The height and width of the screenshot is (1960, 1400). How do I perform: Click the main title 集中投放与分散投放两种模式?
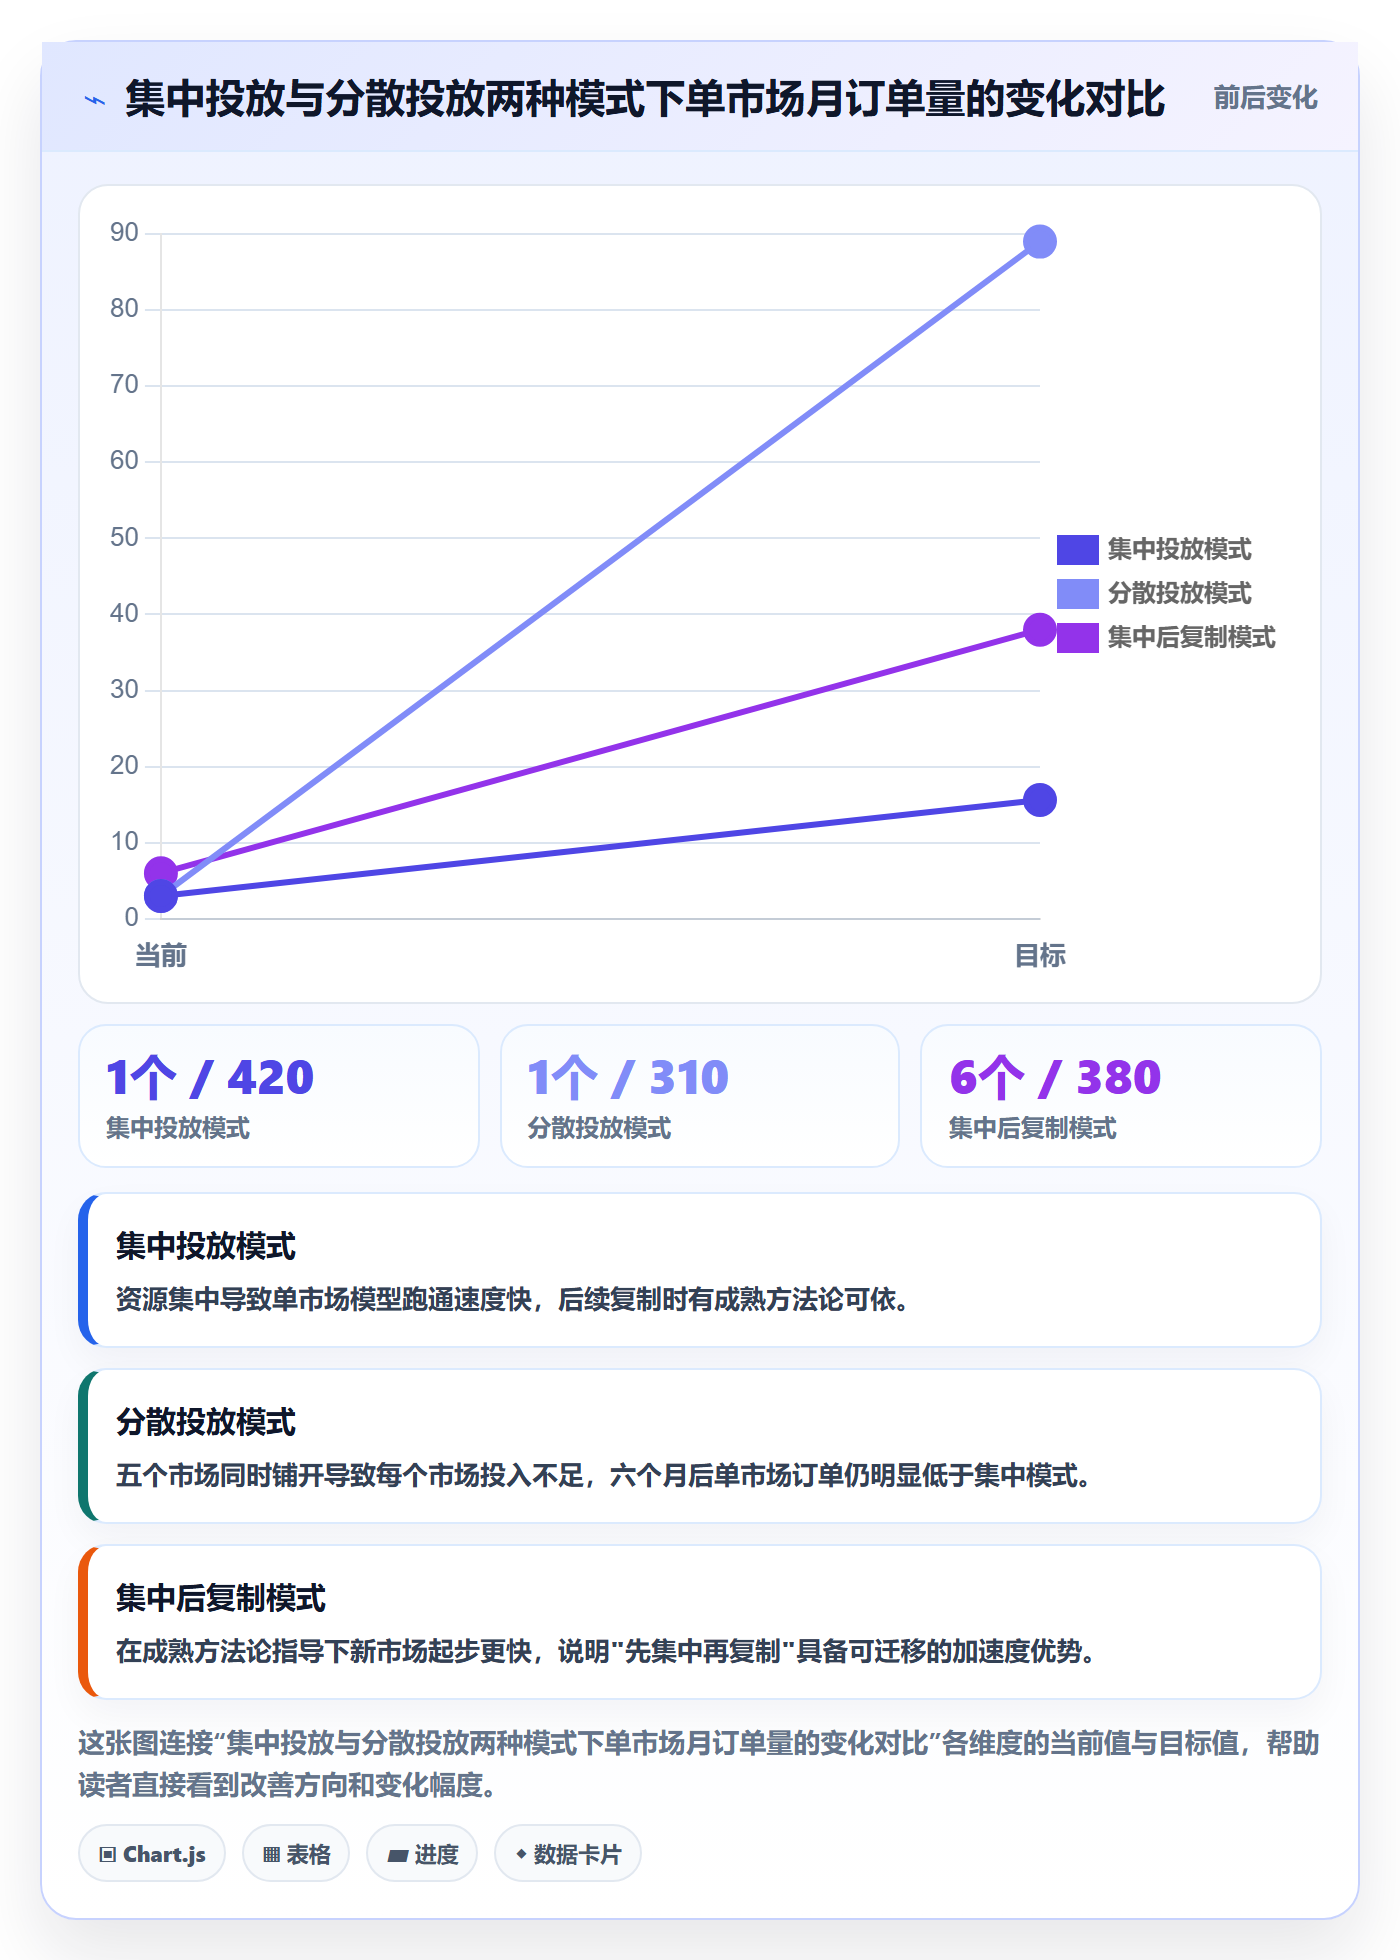(385, 100)
